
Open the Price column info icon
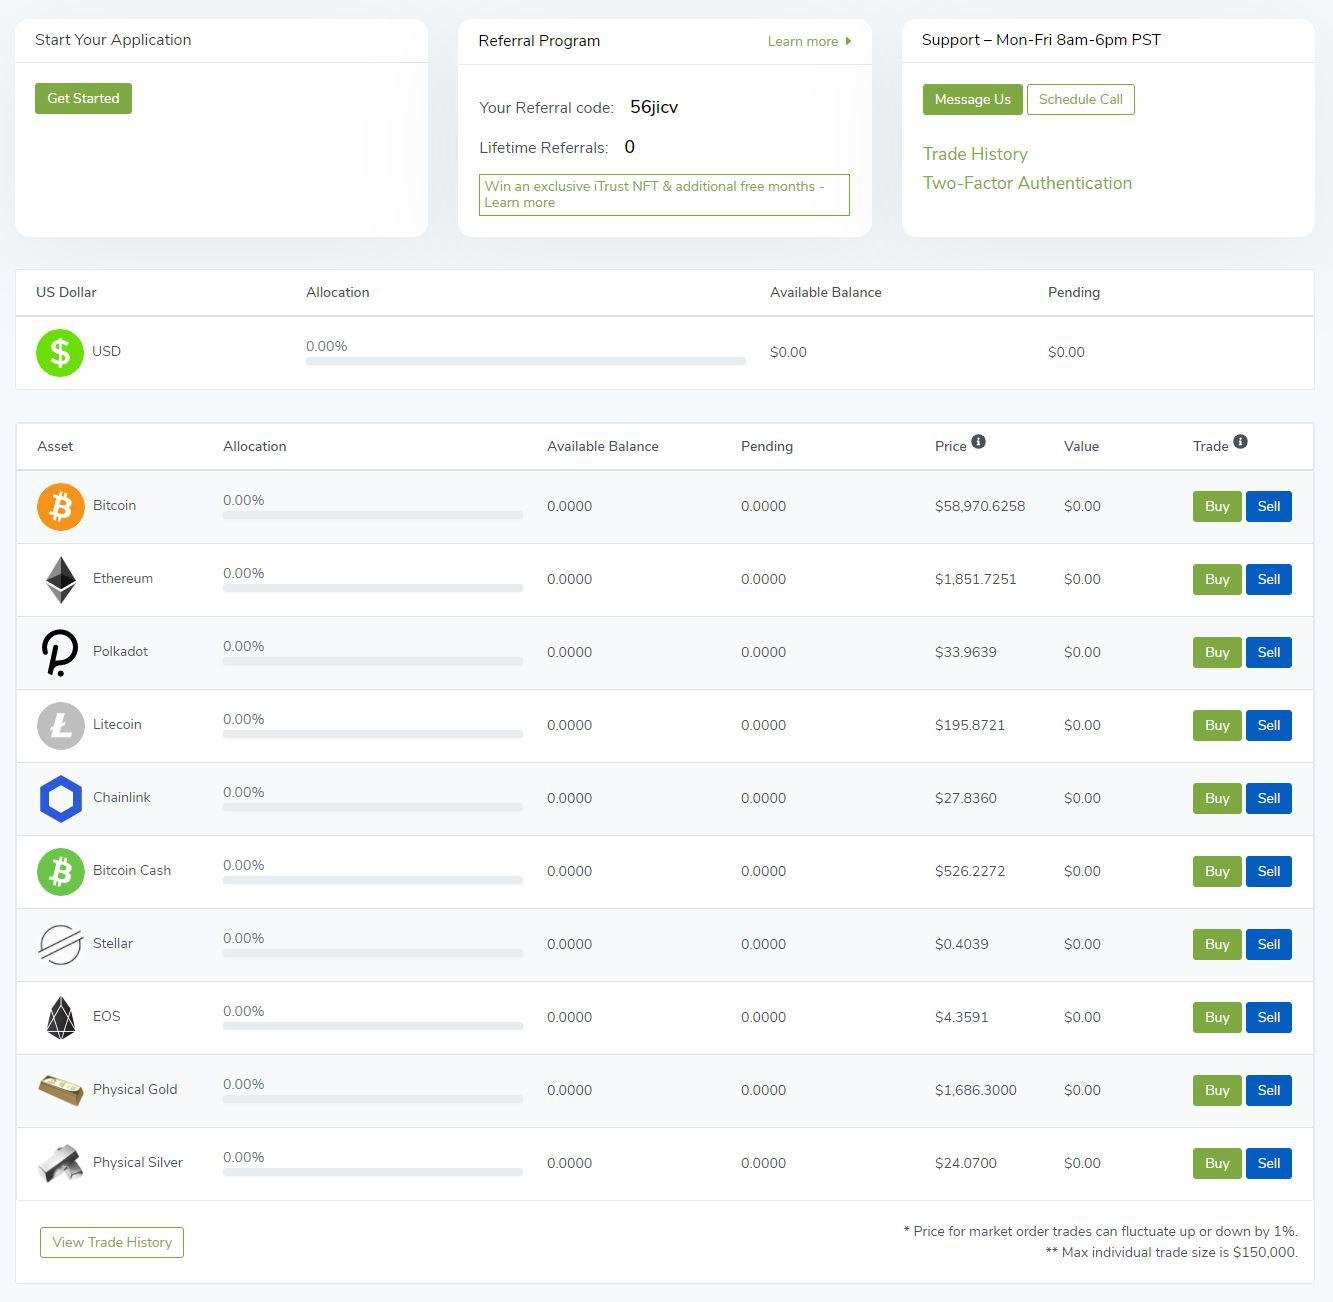(x=978, y=441)
